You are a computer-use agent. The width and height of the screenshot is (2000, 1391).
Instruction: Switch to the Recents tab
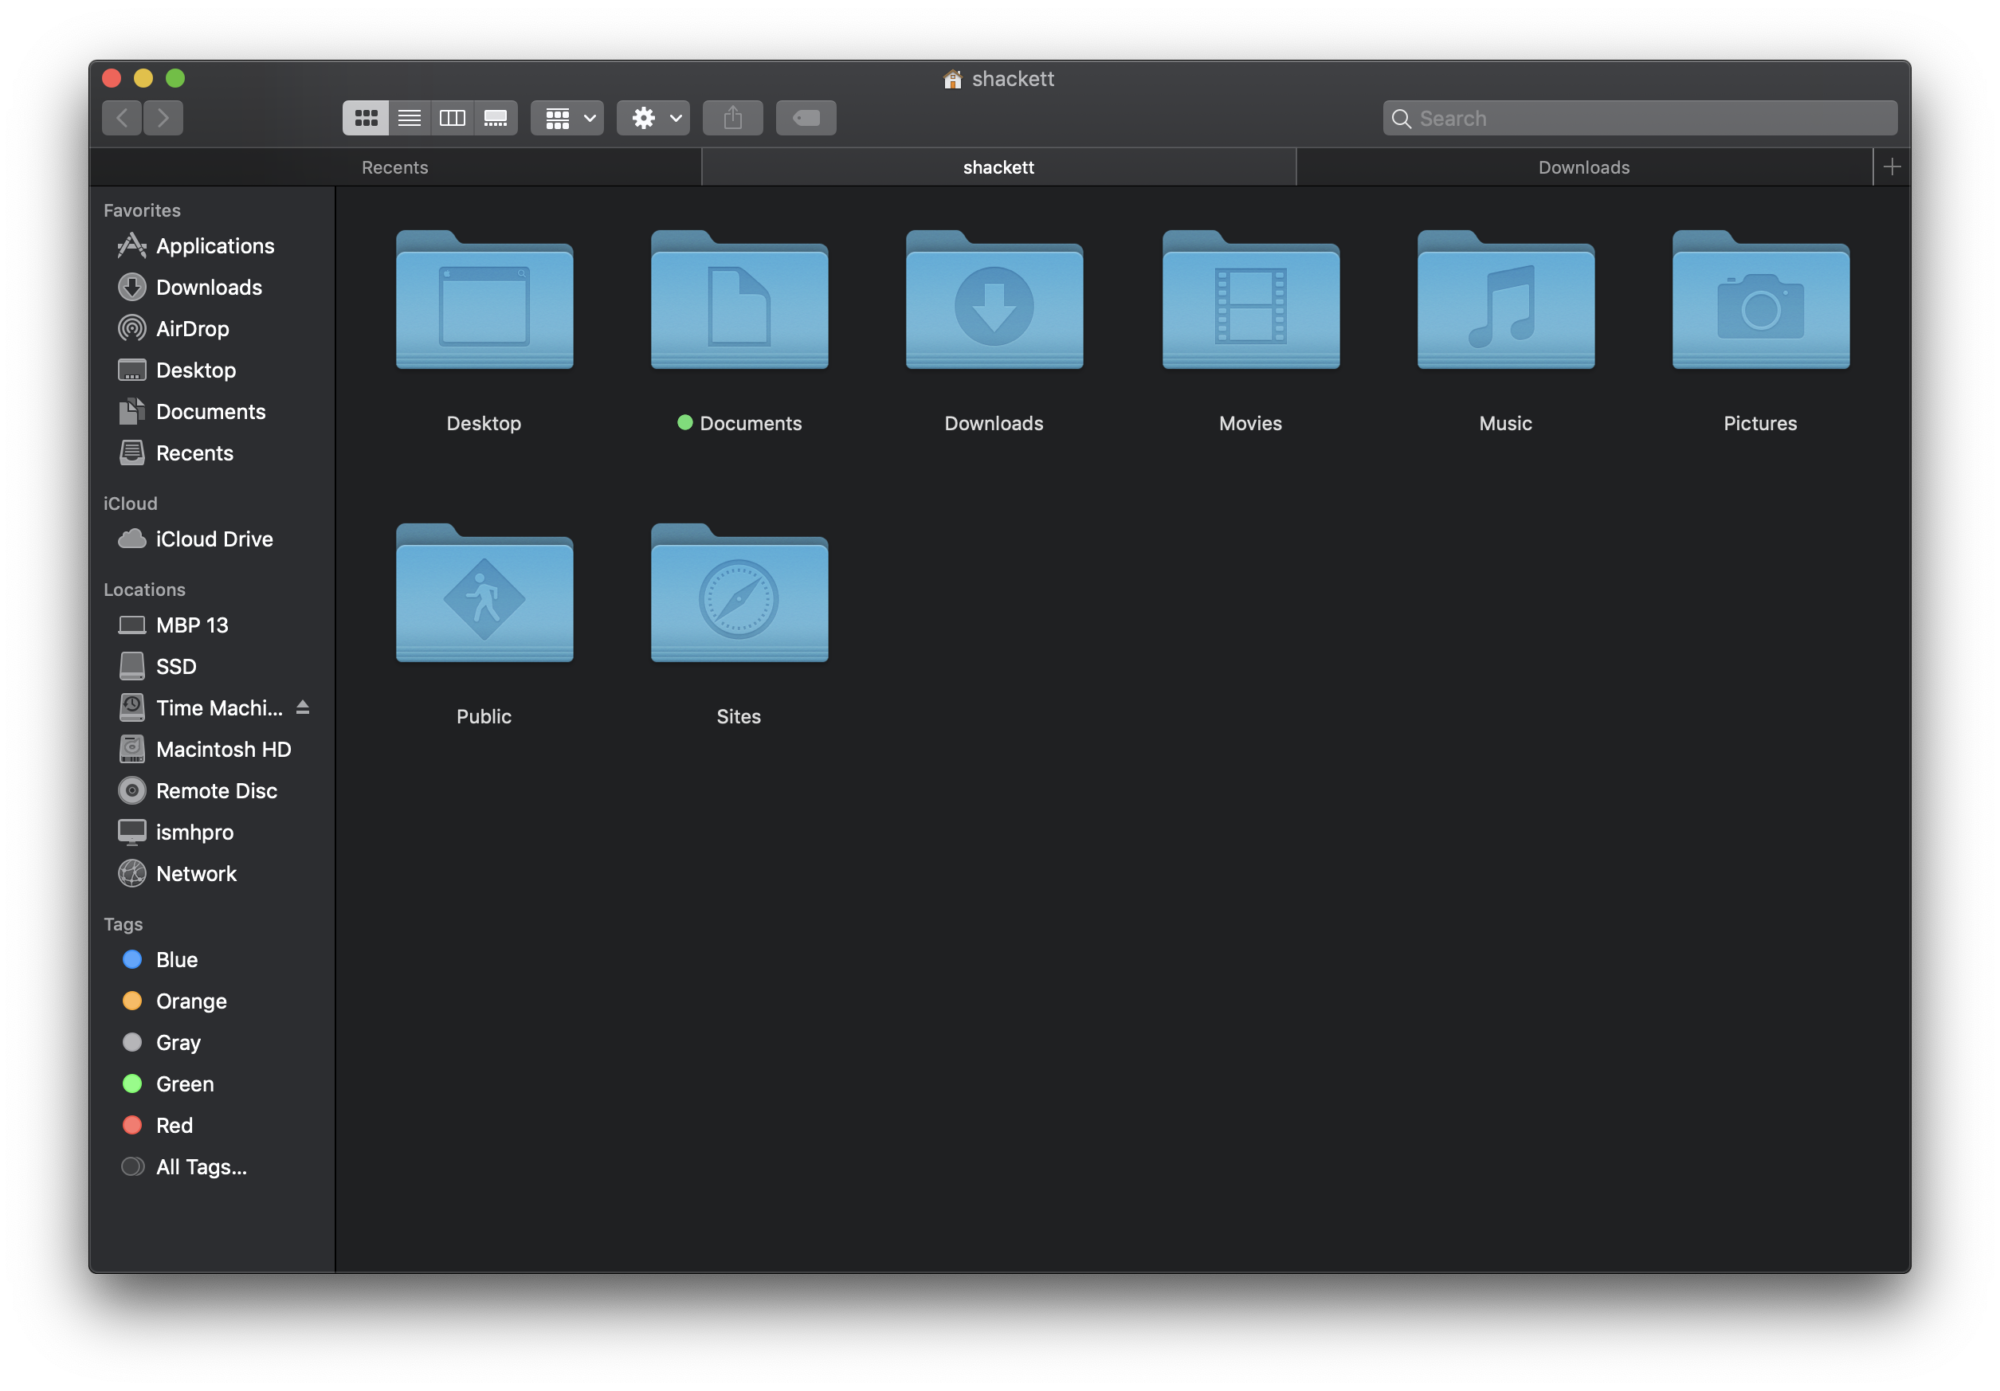tap(395, 167)
